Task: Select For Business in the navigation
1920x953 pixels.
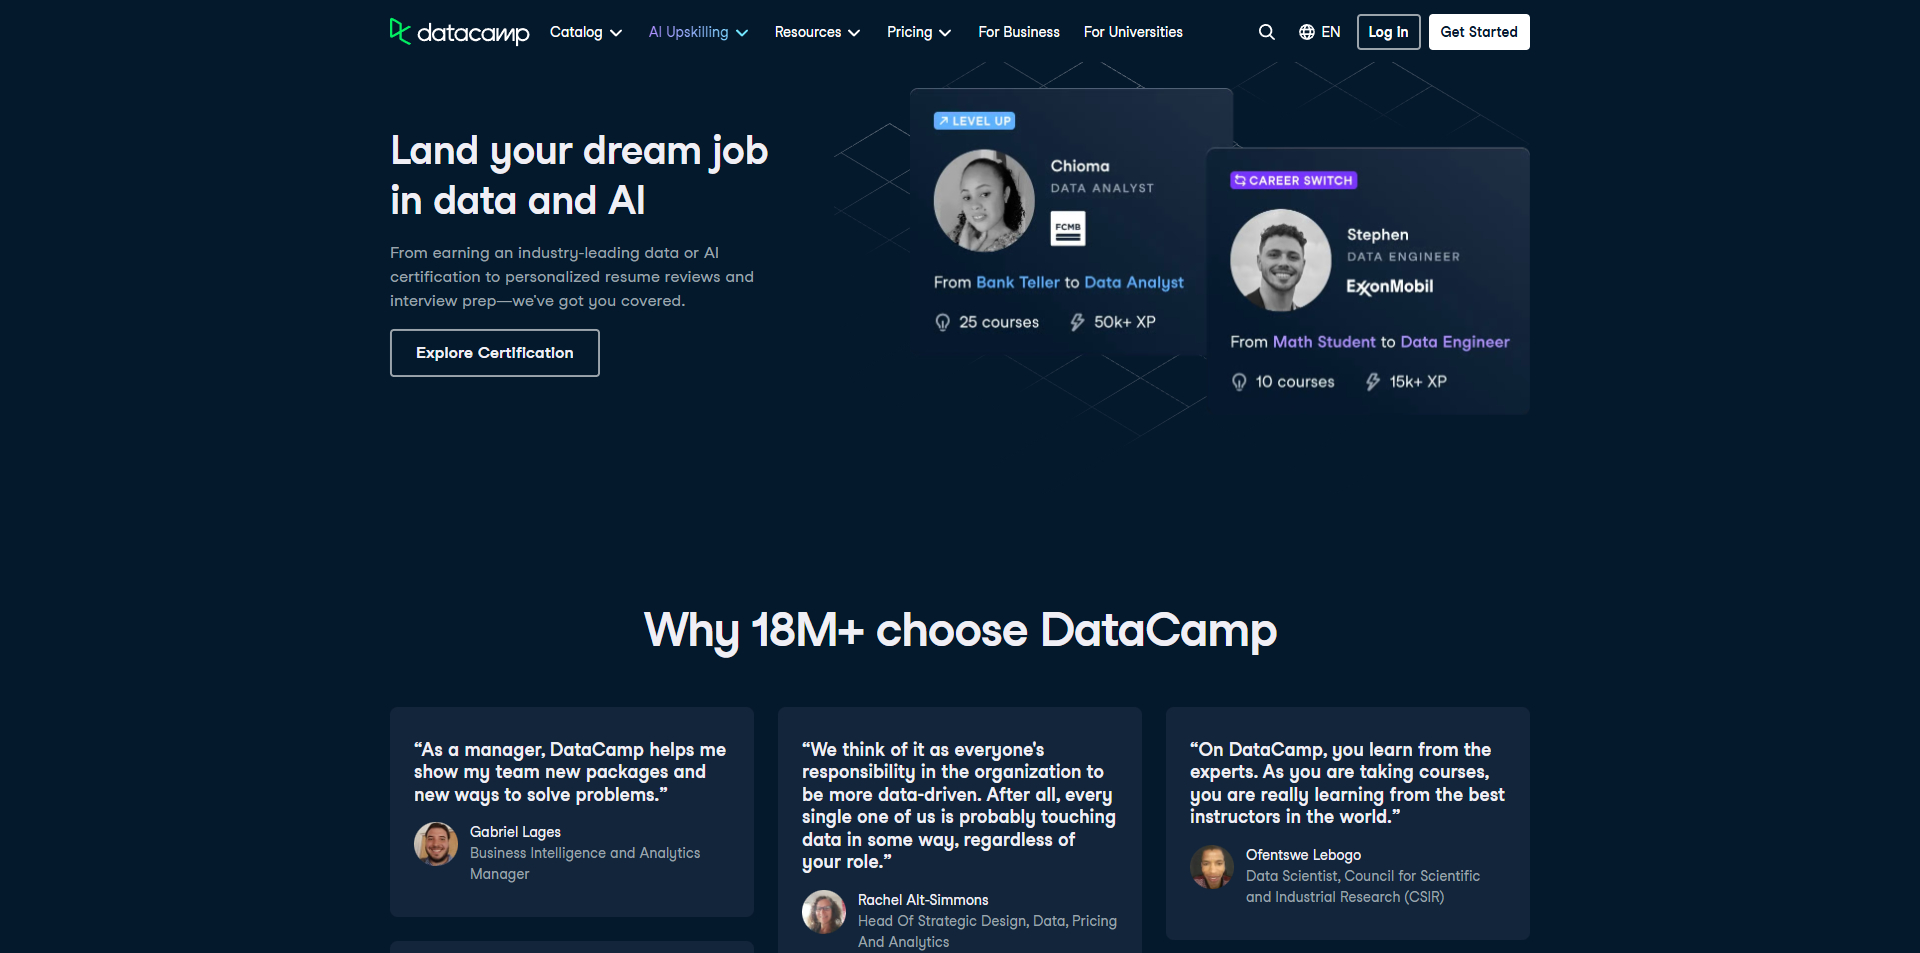Action: tap(1018, 31)
